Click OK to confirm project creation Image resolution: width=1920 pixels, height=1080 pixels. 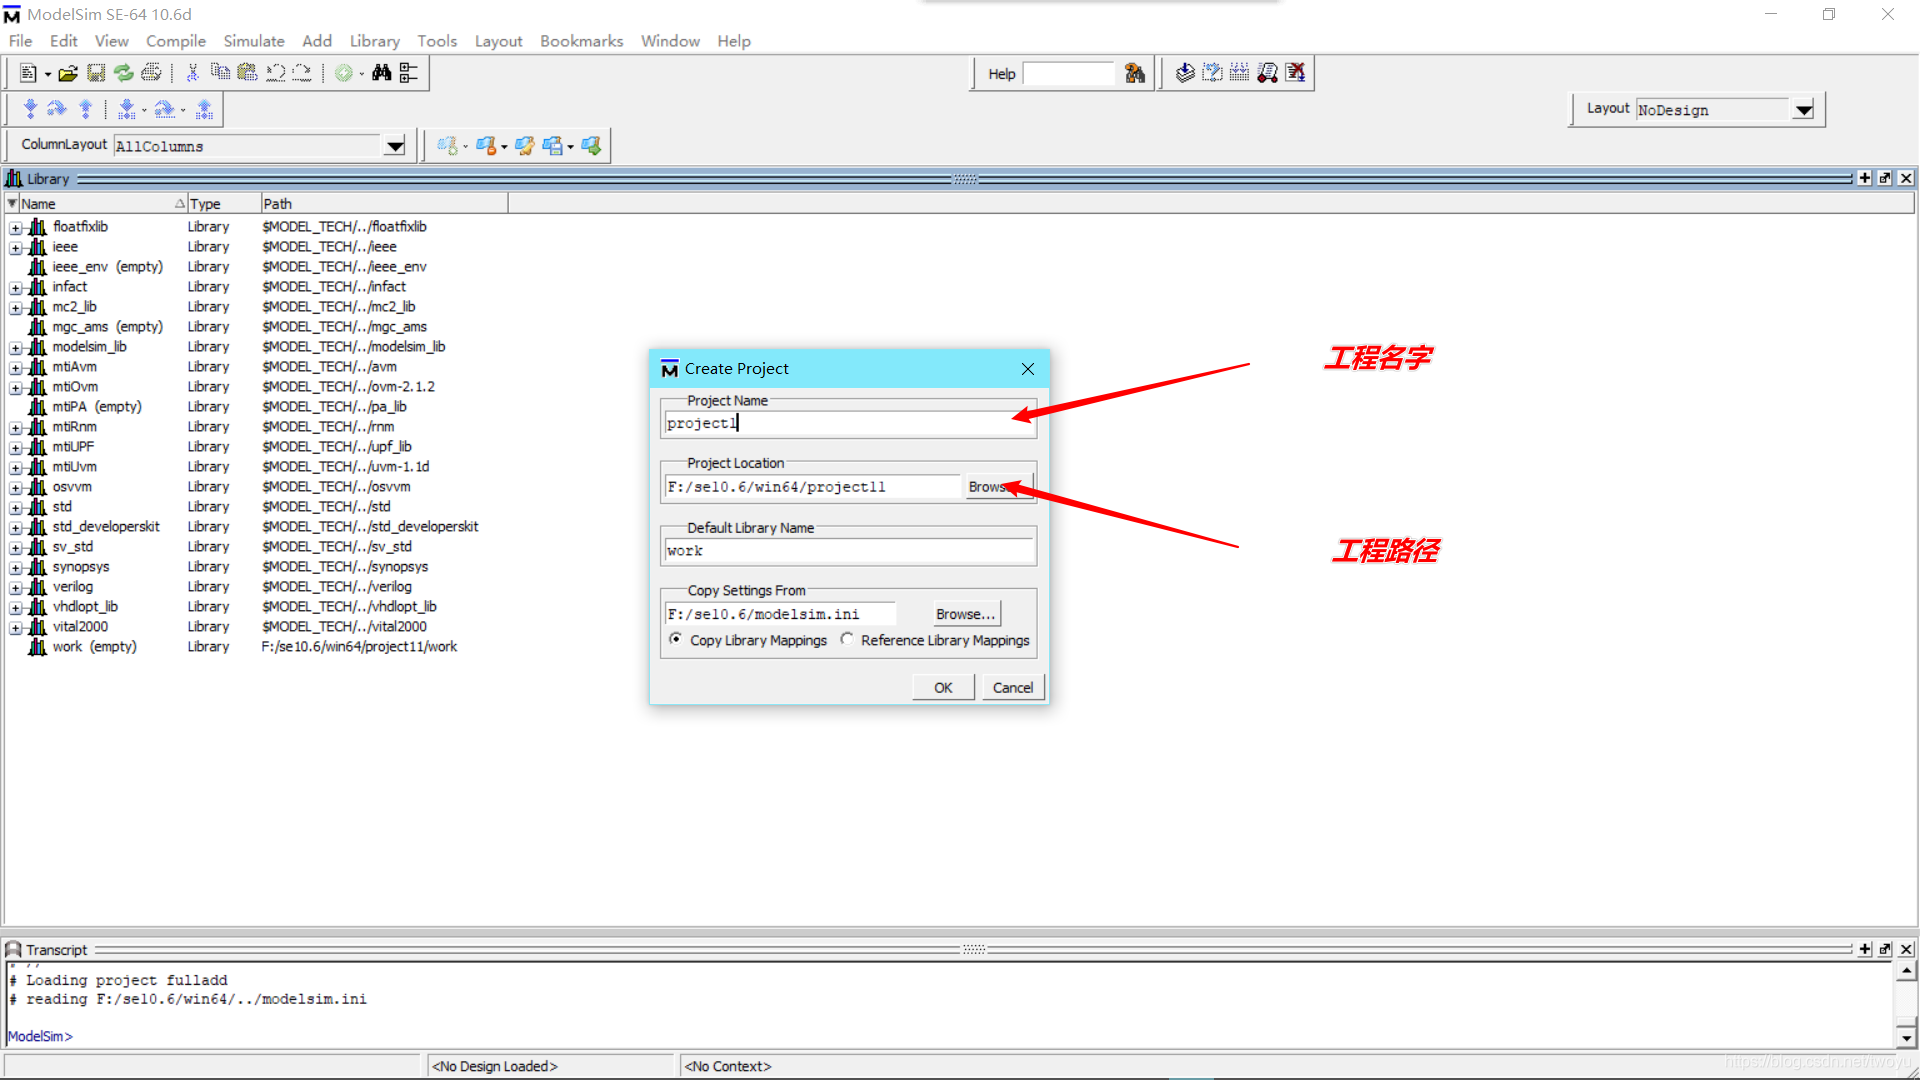click(943, 687)
